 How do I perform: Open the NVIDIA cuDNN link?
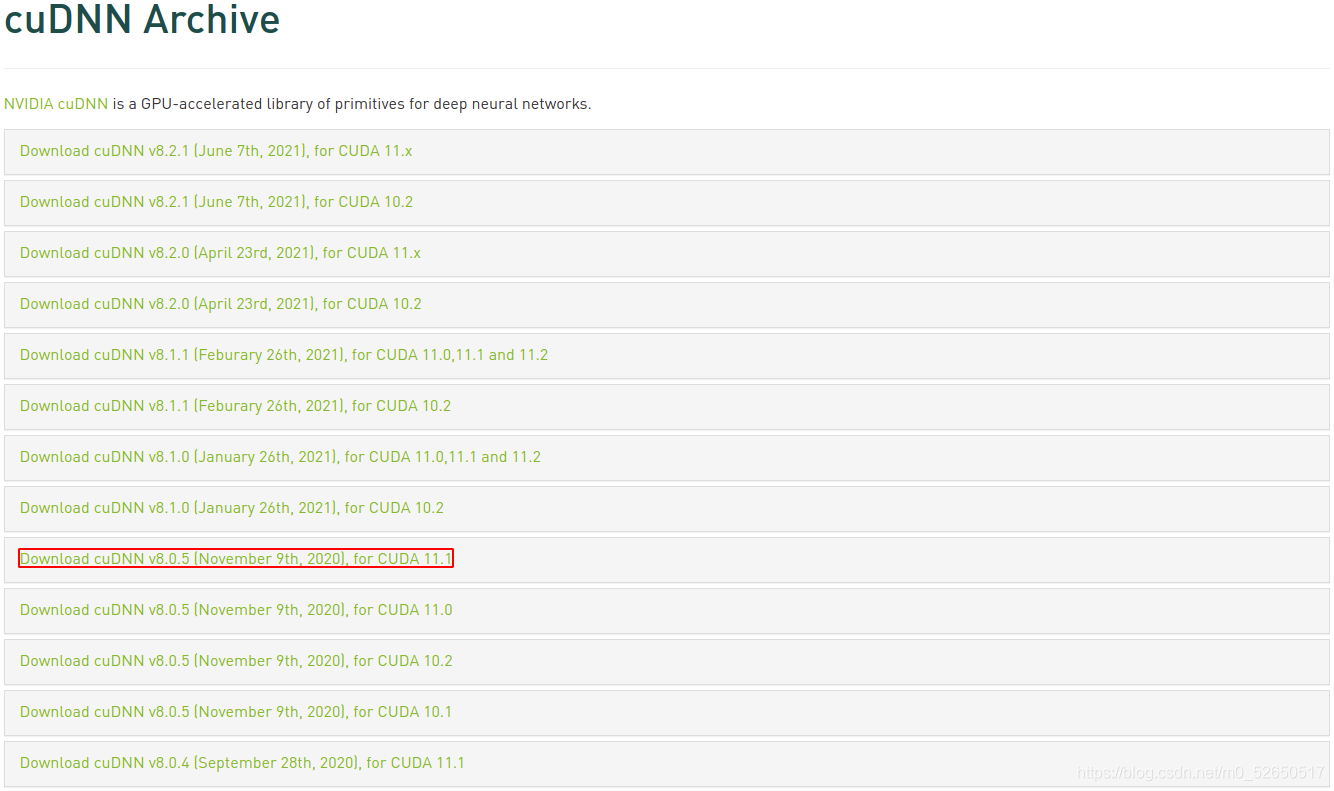(56, 104)
